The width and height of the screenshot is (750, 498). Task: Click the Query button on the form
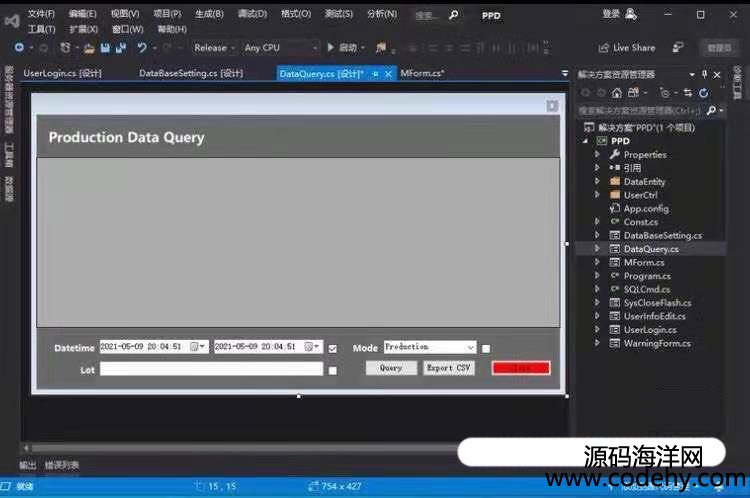(x=391, y=368)
